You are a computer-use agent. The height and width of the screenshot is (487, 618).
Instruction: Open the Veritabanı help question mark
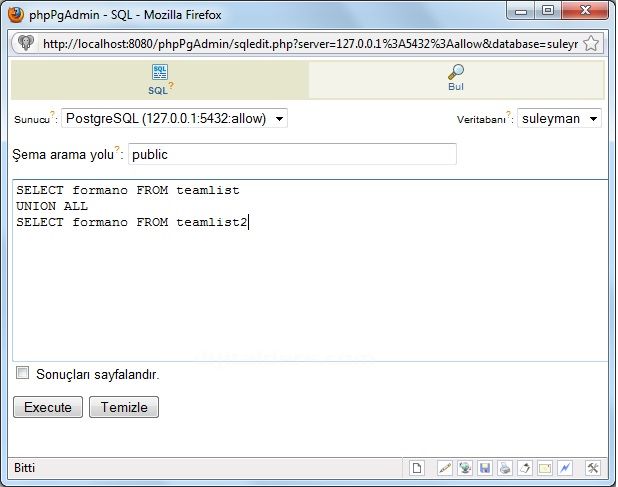tap(508, 114)
